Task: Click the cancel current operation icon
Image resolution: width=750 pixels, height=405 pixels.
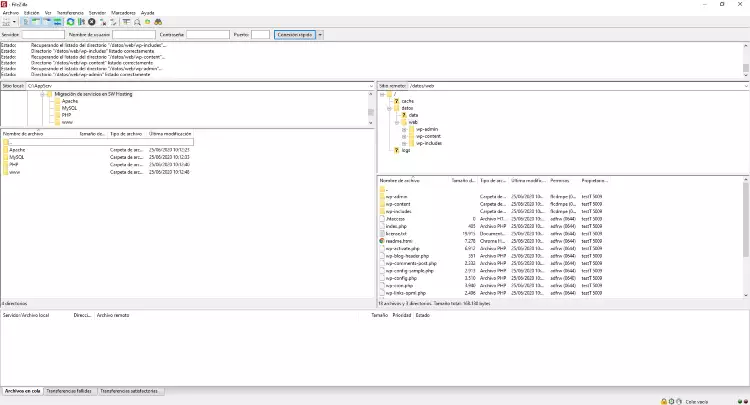Action: click(x=92, y=21)
